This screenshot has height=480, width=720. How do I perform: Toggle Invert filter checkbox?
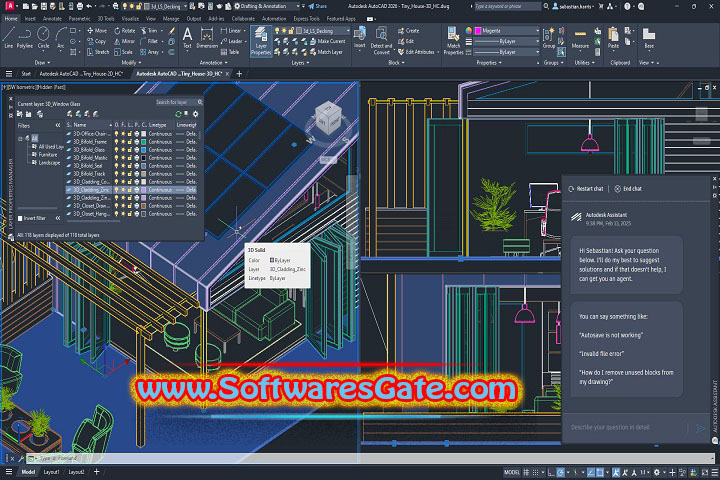tap(20, 218)
